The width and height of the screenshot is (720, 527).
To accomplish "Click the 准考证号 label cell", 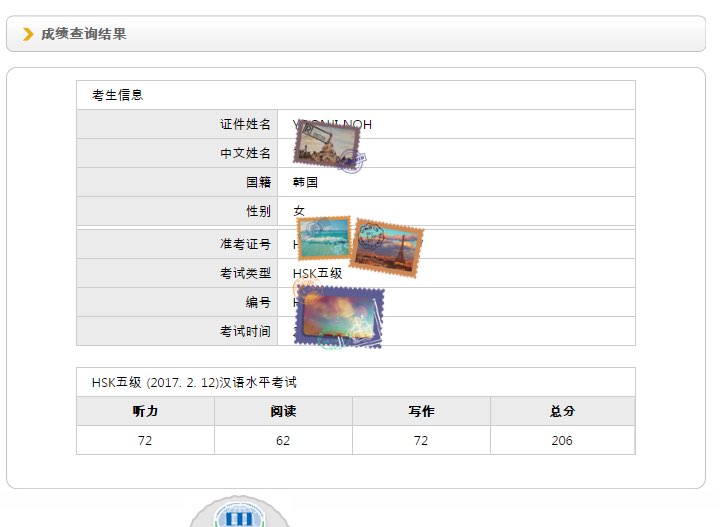I will pyautogui.click(x=177, y=244).
